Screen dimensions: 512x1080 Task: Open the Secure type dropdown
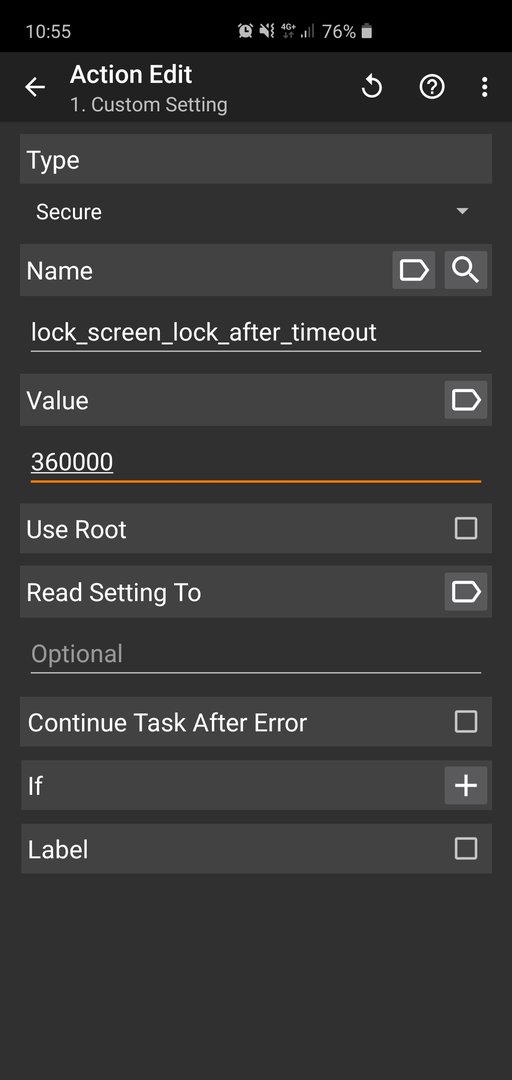point(256,211)
